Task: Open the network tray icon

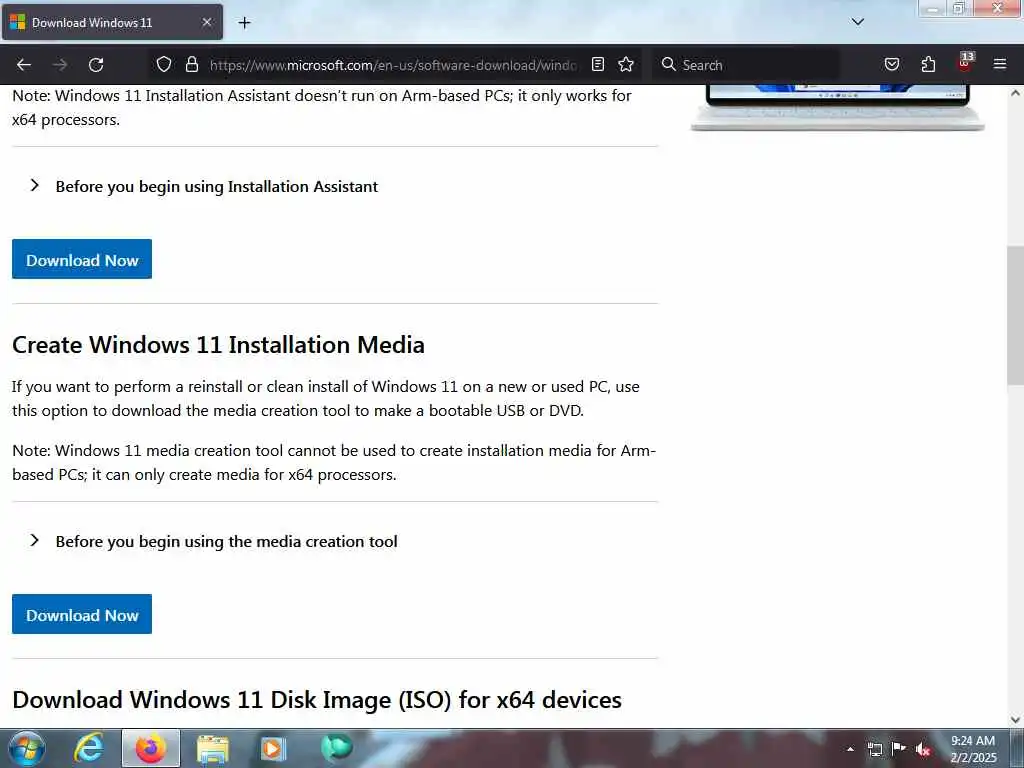Action: tap(874, 749)
